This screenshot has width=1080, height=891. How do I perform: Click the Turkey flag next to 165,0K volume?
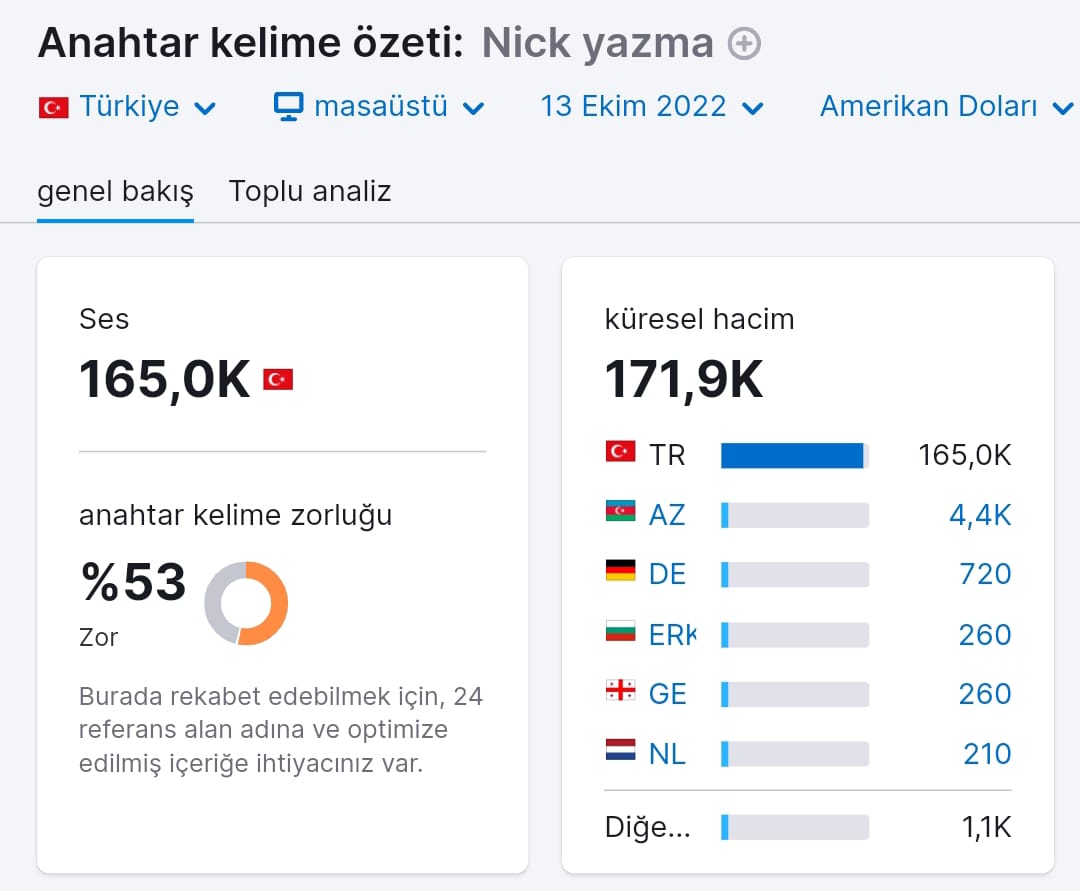tap(278, 379)
